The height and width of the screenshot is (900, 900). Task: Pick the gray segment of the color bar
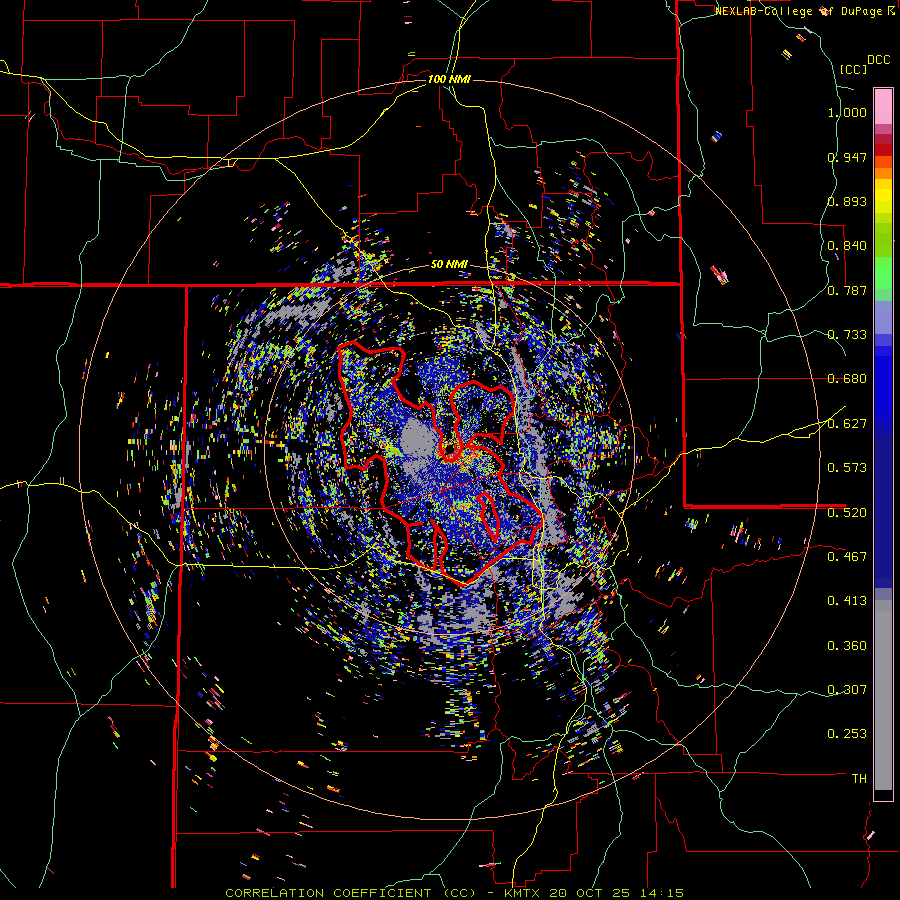coord(883,695)
